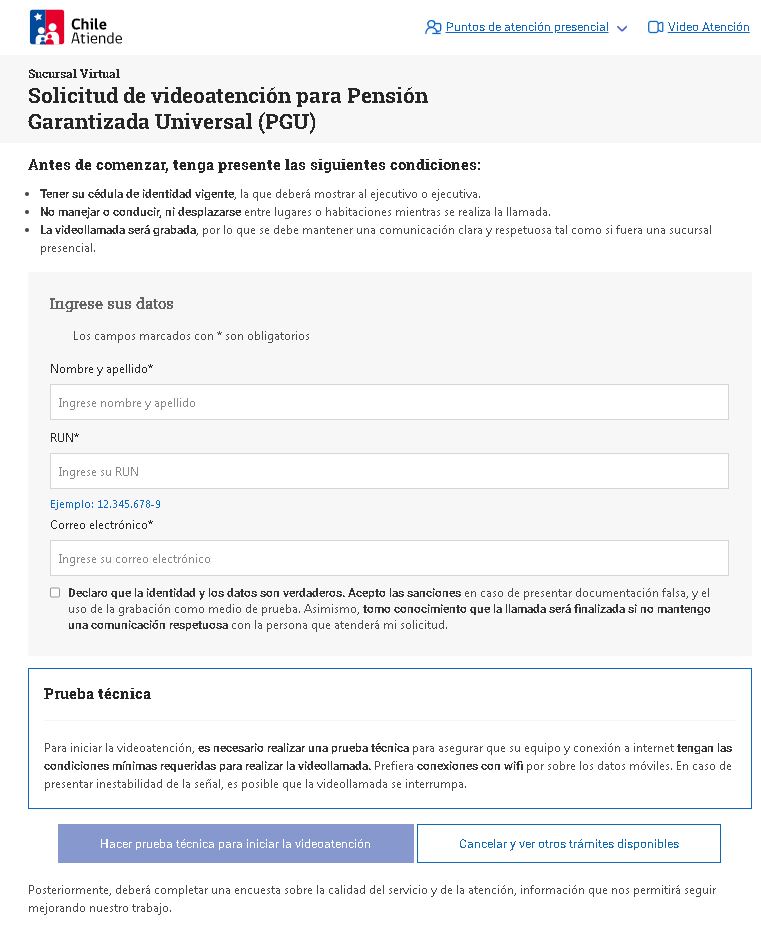Screen dimensions: 761x936
Task: Click the Correo electrónico* label
Action: [x=101, y=524]
